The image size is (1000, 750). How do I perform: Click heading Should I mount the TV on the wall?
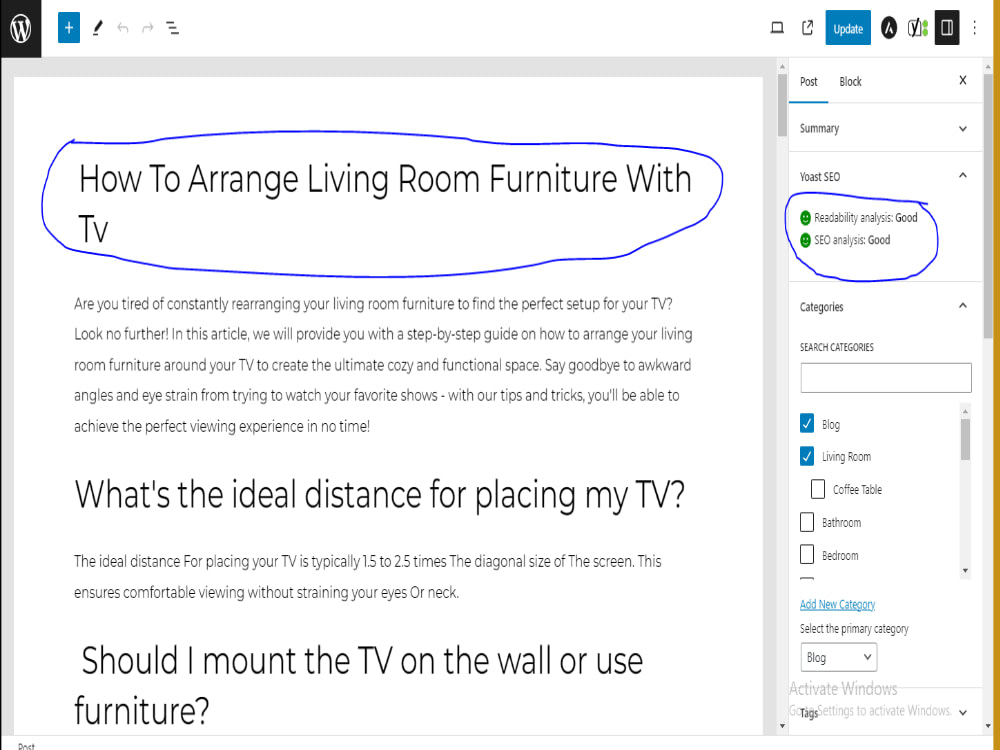[359, 685]
